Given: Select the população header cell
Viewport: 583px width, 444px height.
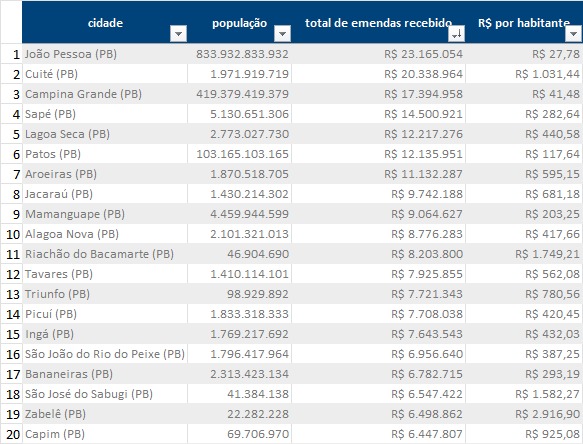Looking at the screenshot, I should 239,22.
